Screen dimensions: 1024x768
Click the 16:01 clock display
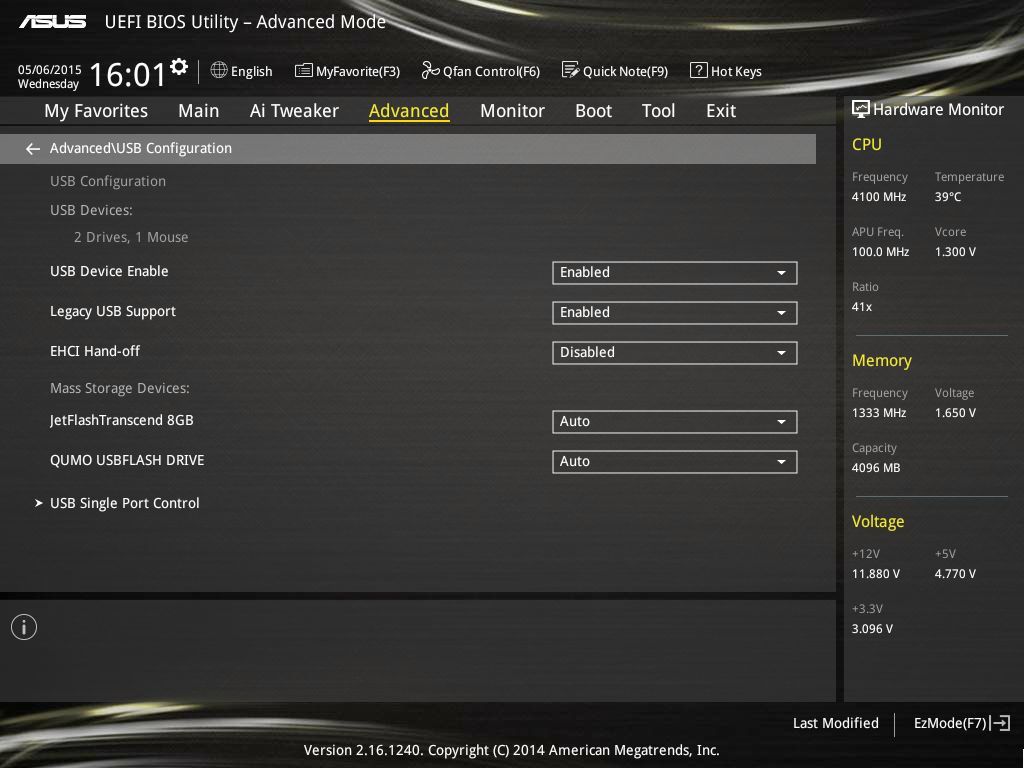128,75
